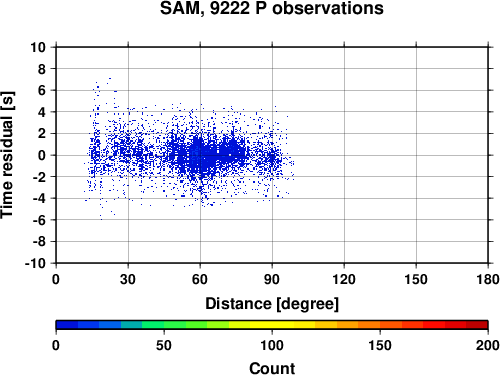Click the dark blue colorbar segment at 0

[x=67, y=325]
